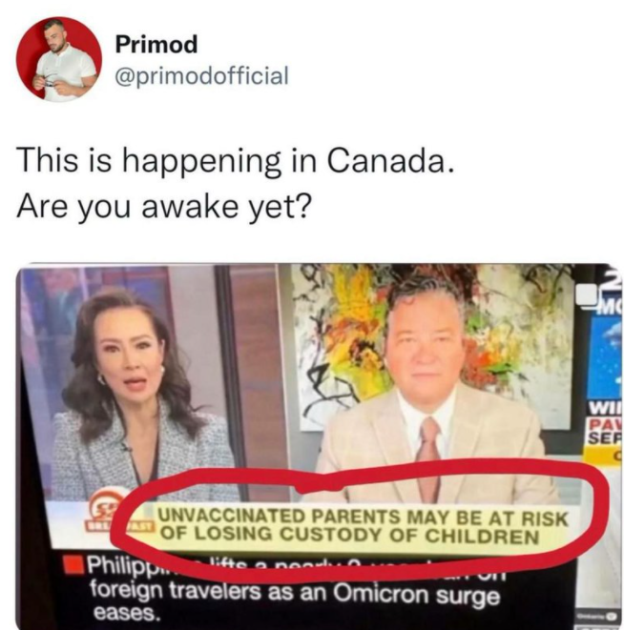Click the 'WI PA SE' sidebar label

coord(605,423)
